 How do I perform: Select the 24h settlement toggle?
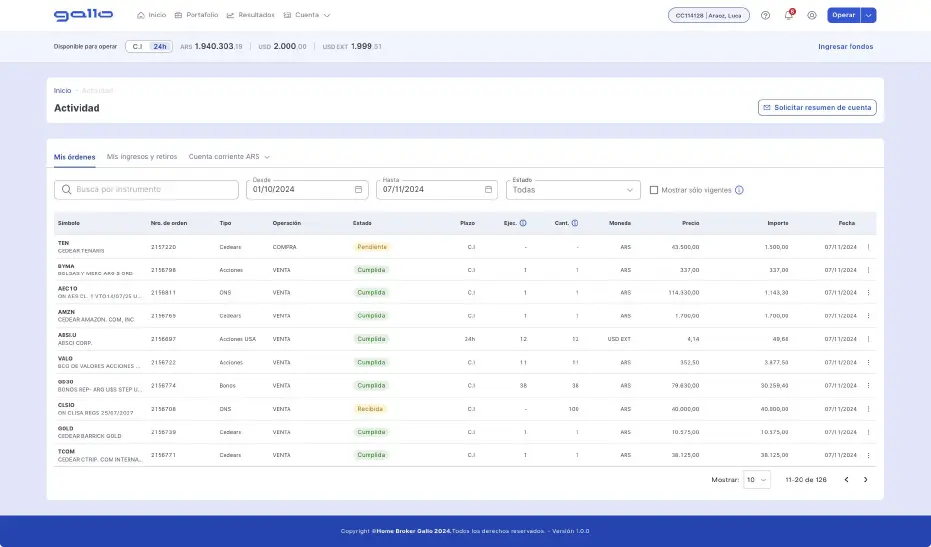[x=160, y=46]
